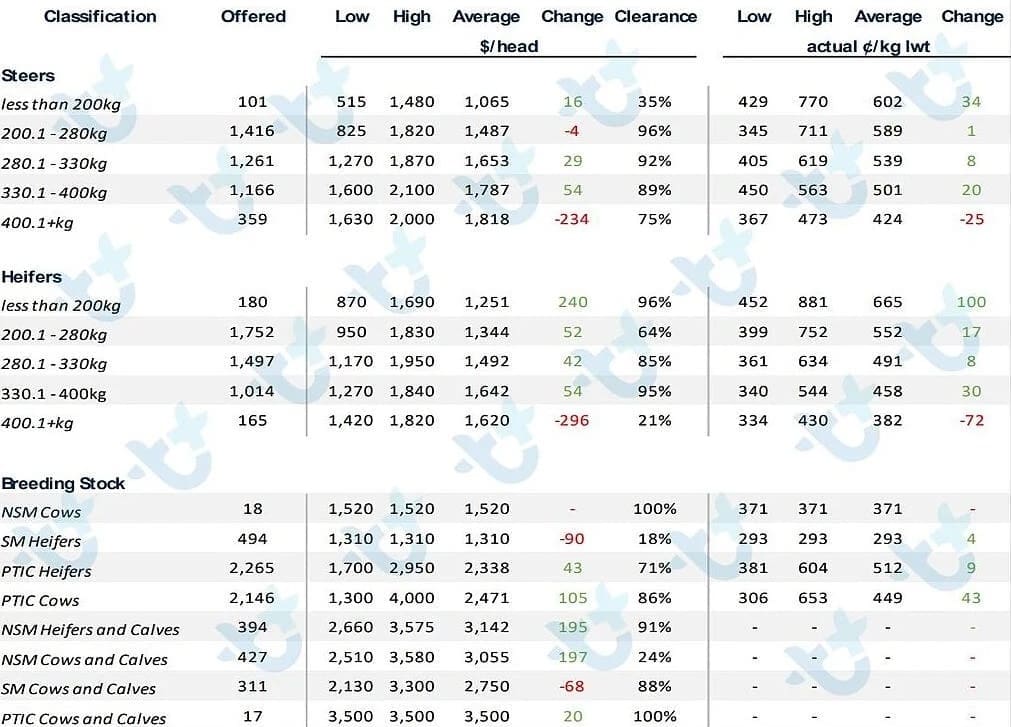Click the actual ¢/kg lwt unit label
Screen dimensions: 1011x727
(868, 46)
